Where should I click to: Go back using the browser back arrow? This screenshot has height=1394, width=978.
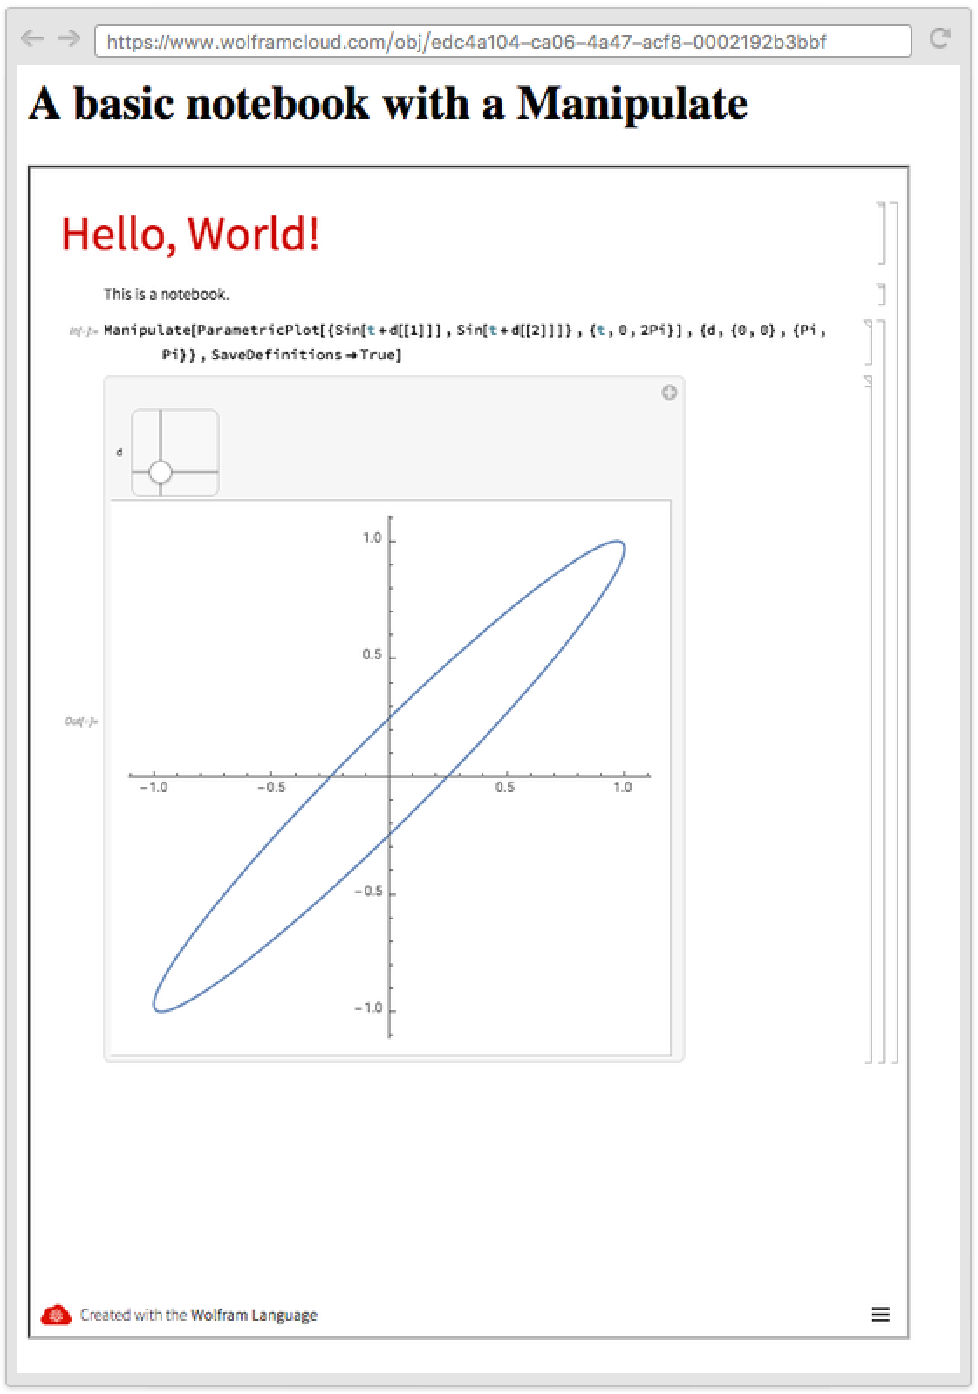point(32,39)
